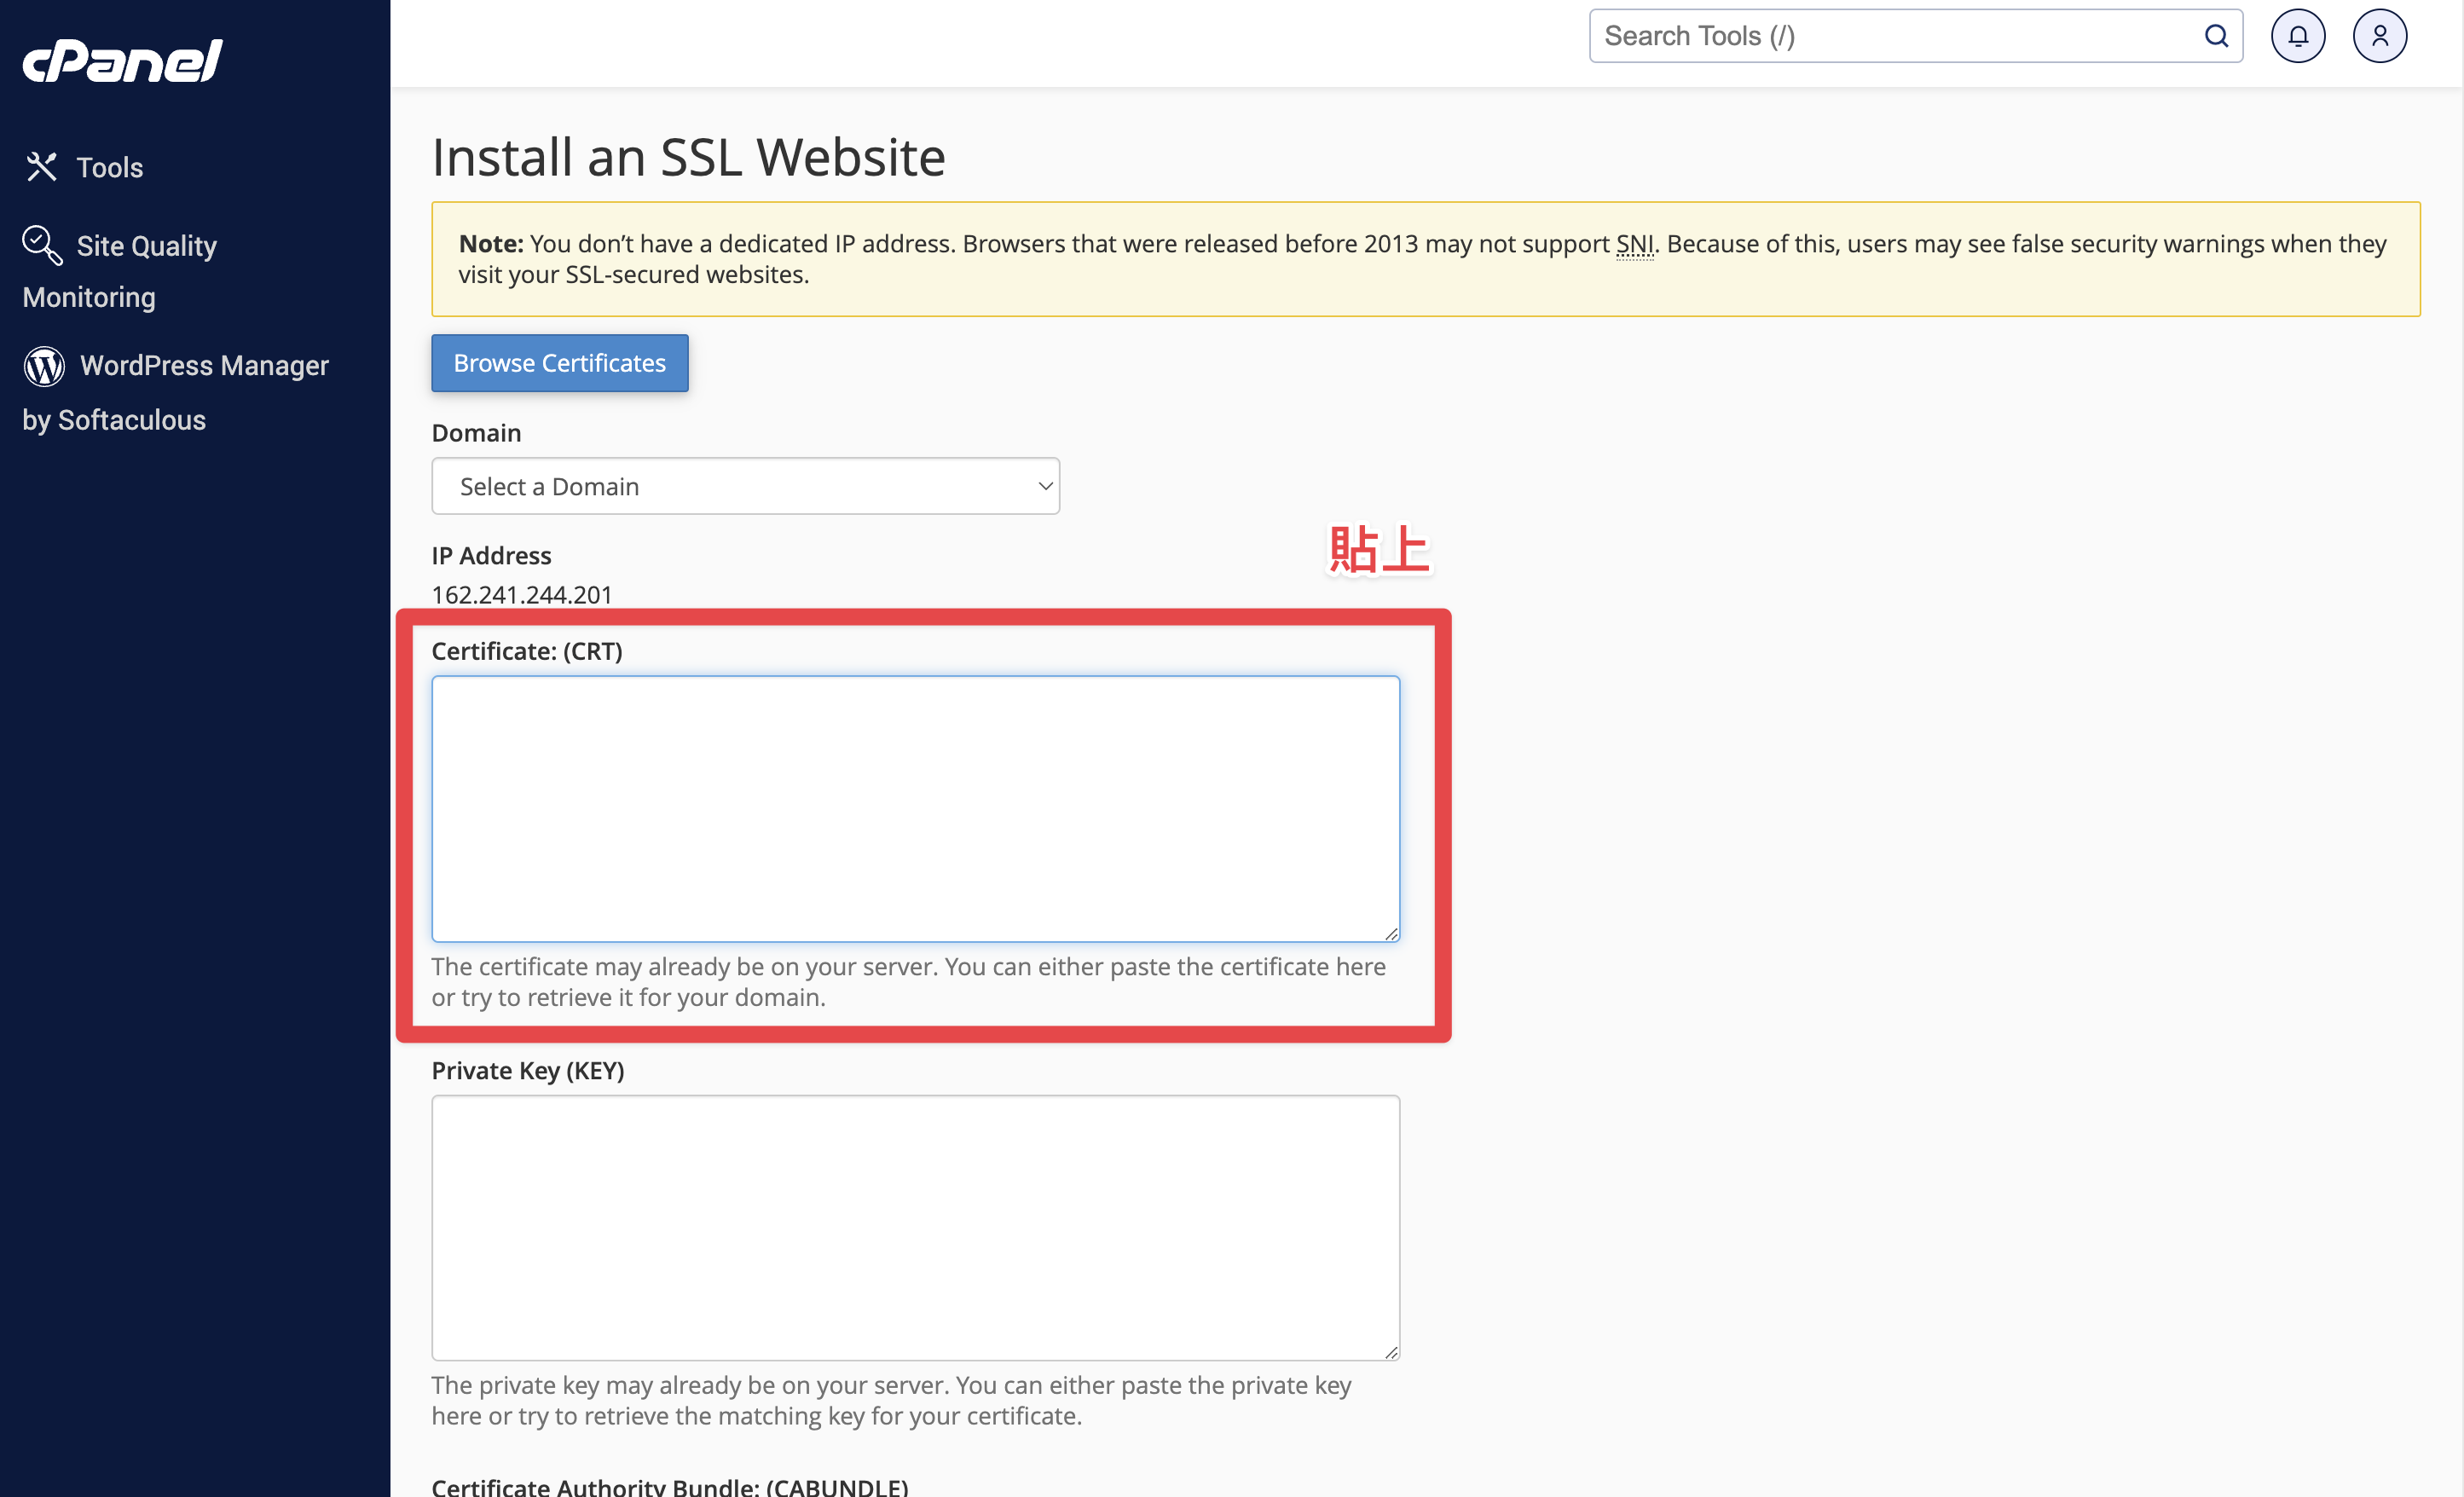
Task: Expand the Select a Domain dropdown
Action: (745, 486)
